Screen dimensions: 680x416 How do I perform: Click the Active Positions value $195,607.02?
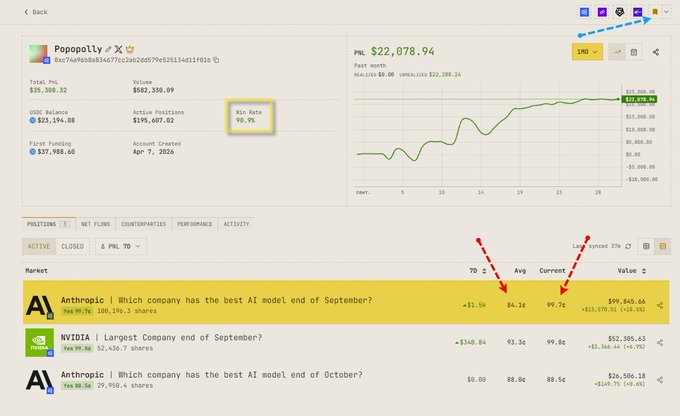[154, 121]
